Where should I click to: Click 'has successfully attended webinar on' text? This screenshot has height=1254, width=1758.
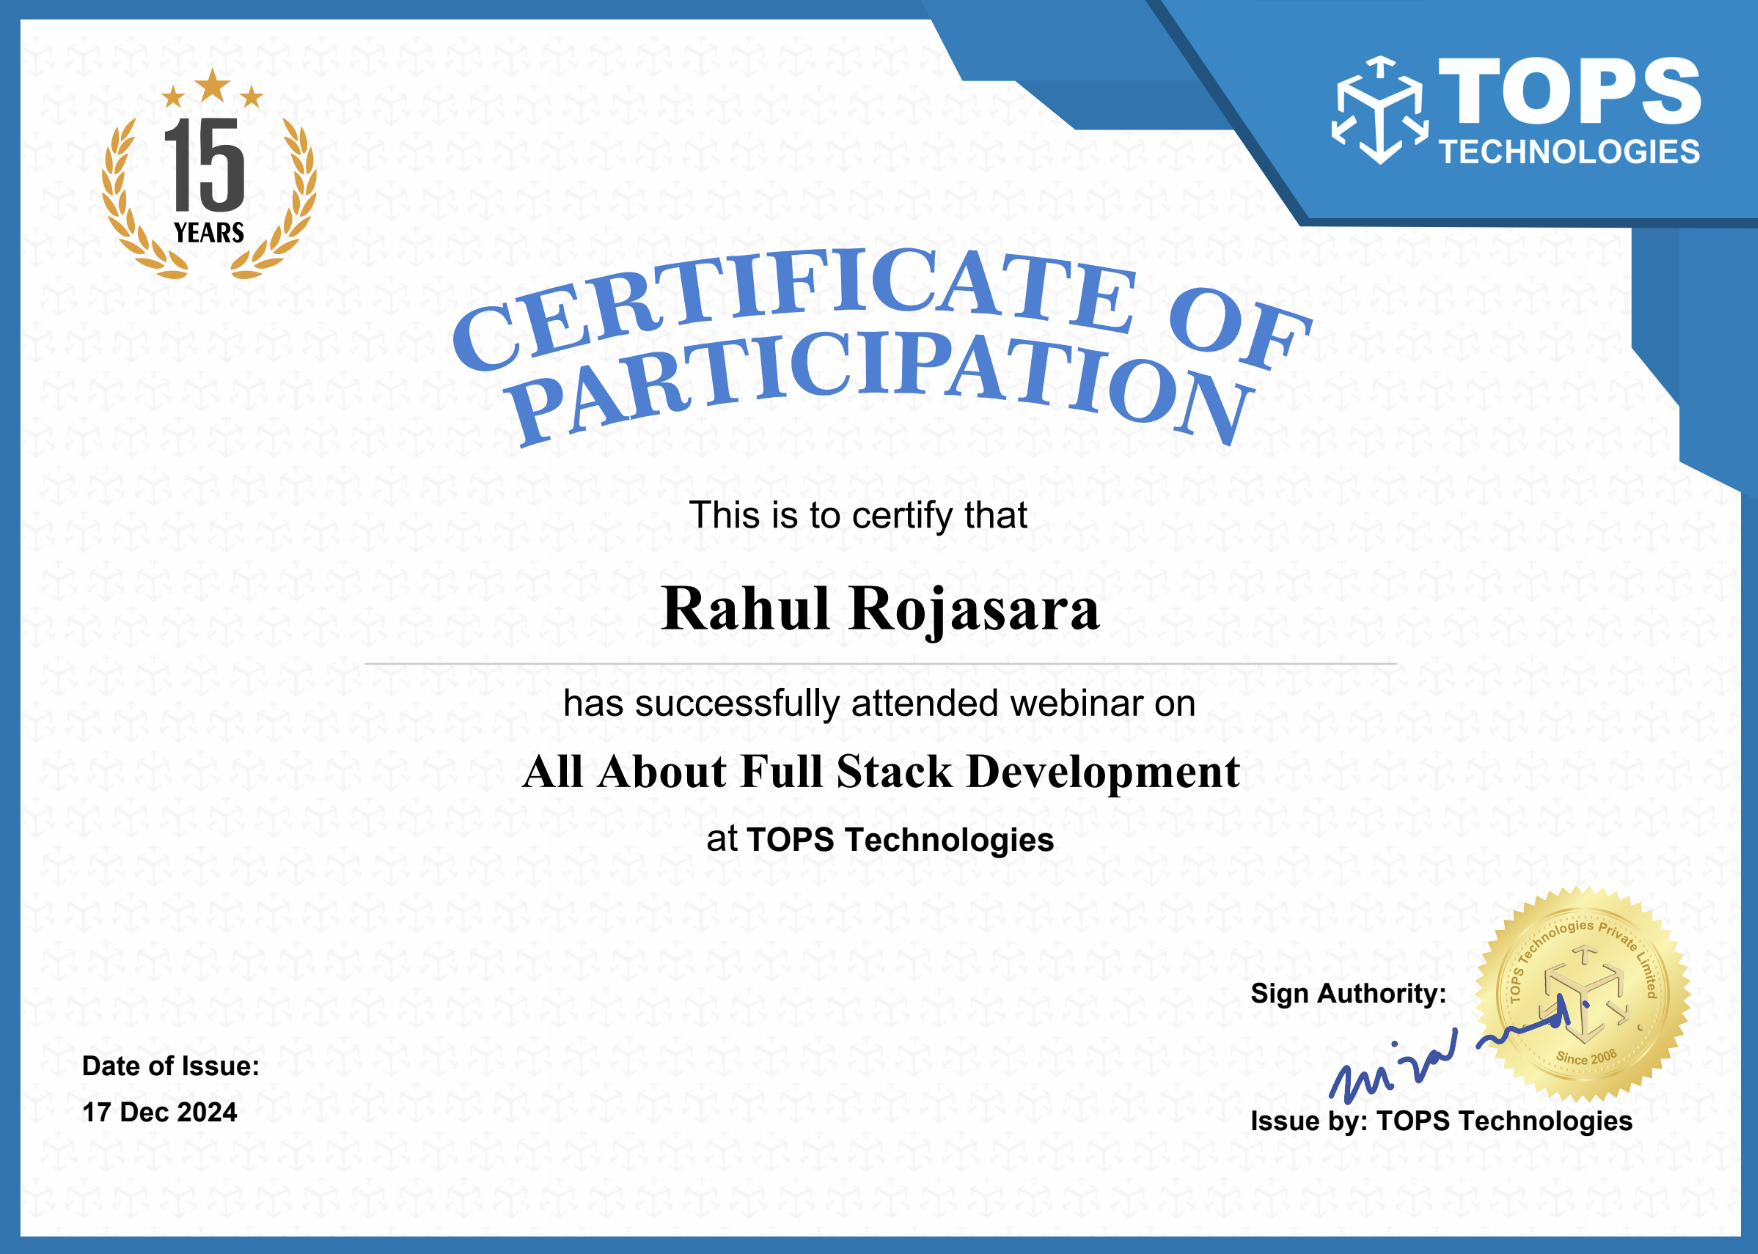coord(879,703)
